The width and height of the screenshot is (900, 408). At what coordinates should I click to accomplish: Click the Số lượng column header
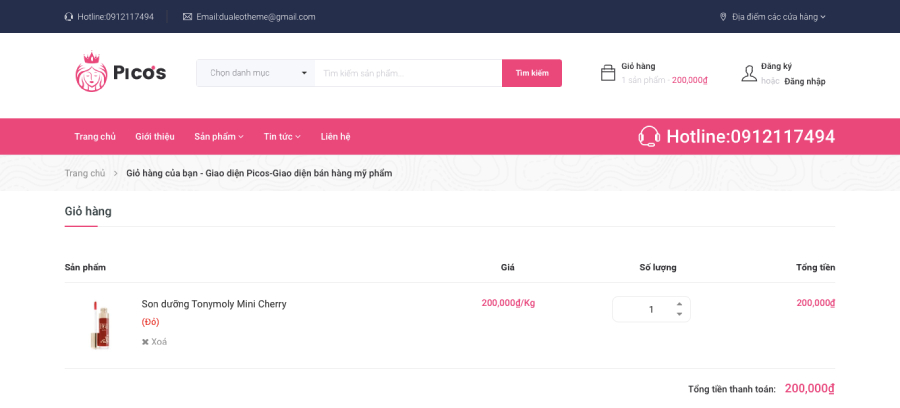click(658, 267)
